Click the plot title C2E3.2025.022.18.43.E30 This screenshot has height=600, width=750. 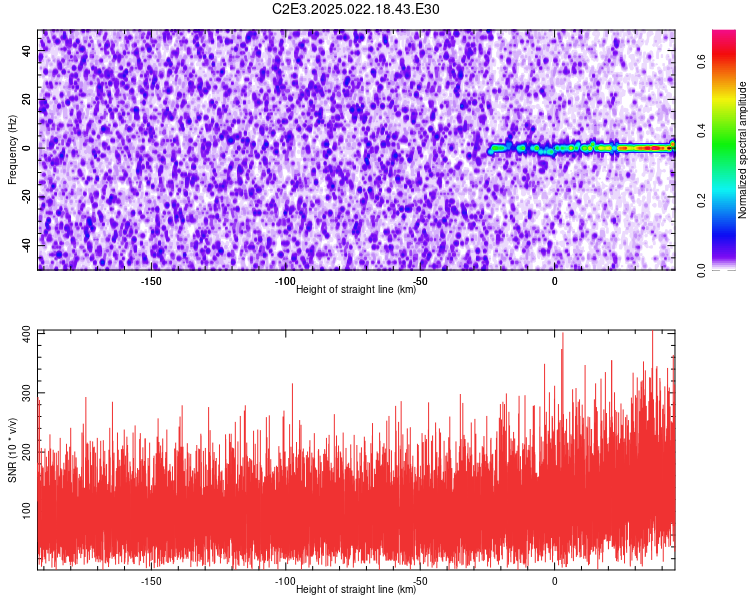click(355, 9)
